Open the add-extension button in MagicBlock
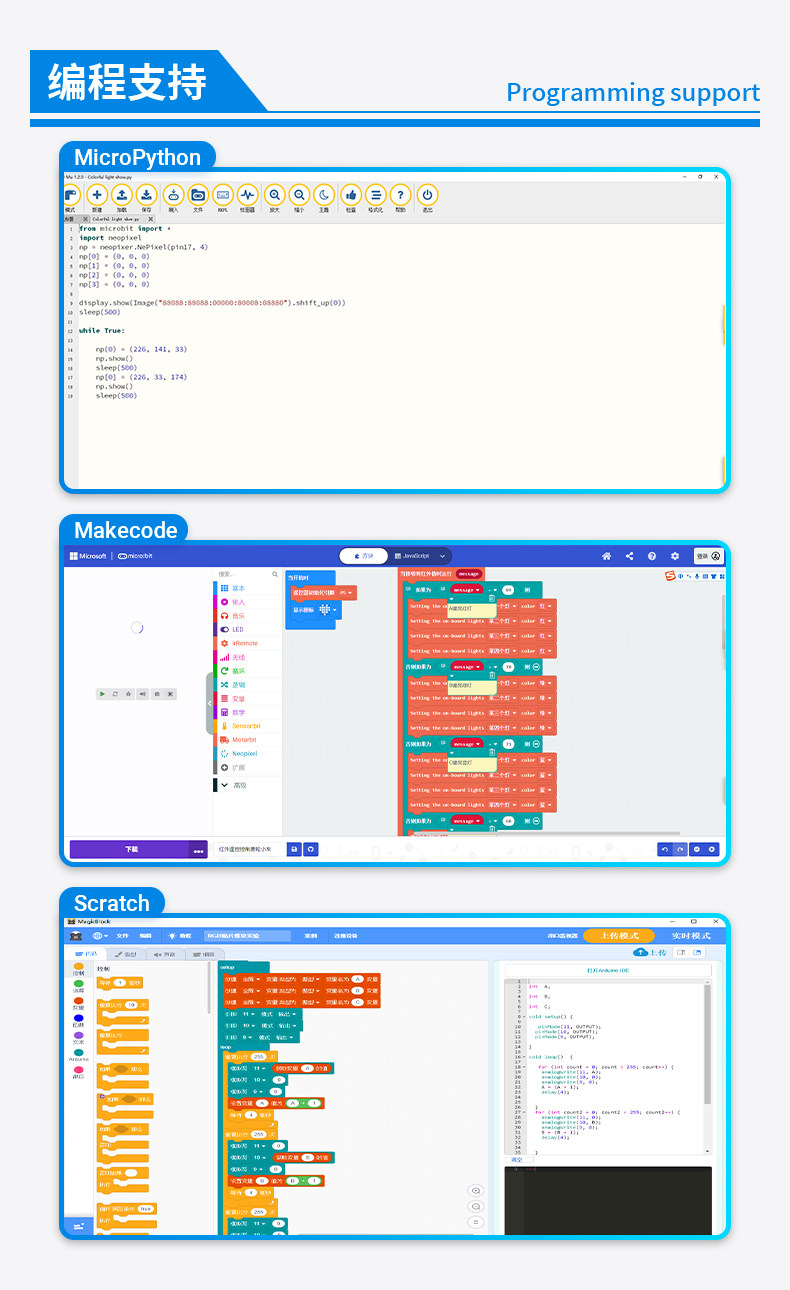This screenshot has height=1290, width=790. pyautogui.click(x=78, y=1226)
